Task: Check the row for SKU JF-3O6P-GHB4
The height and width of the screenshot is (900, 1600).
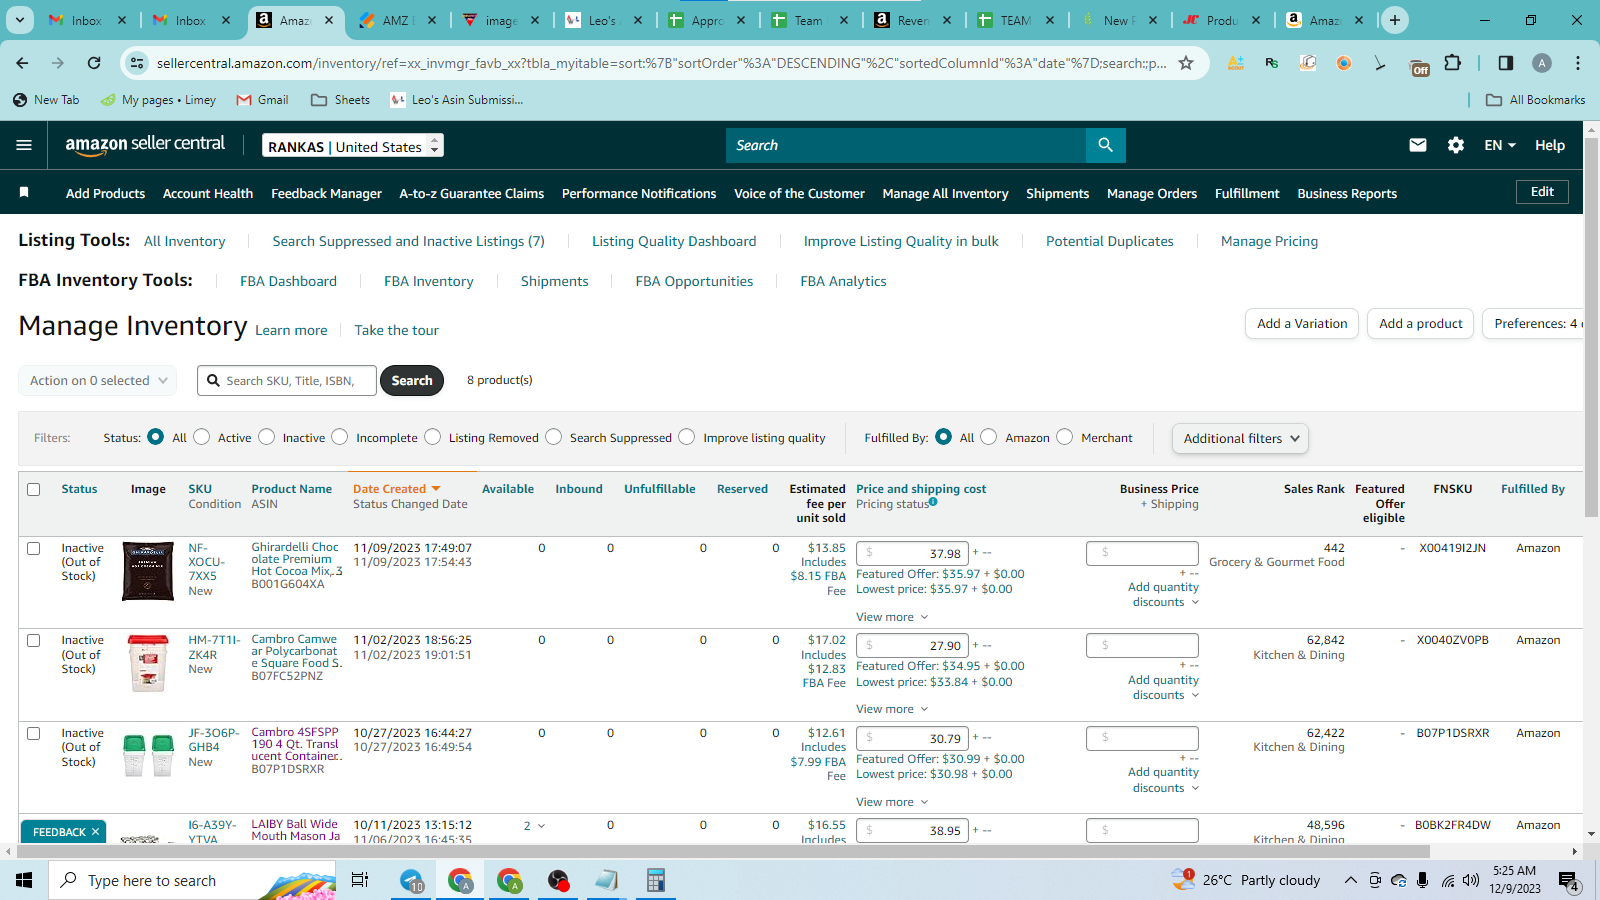Action: click(34, 734)
